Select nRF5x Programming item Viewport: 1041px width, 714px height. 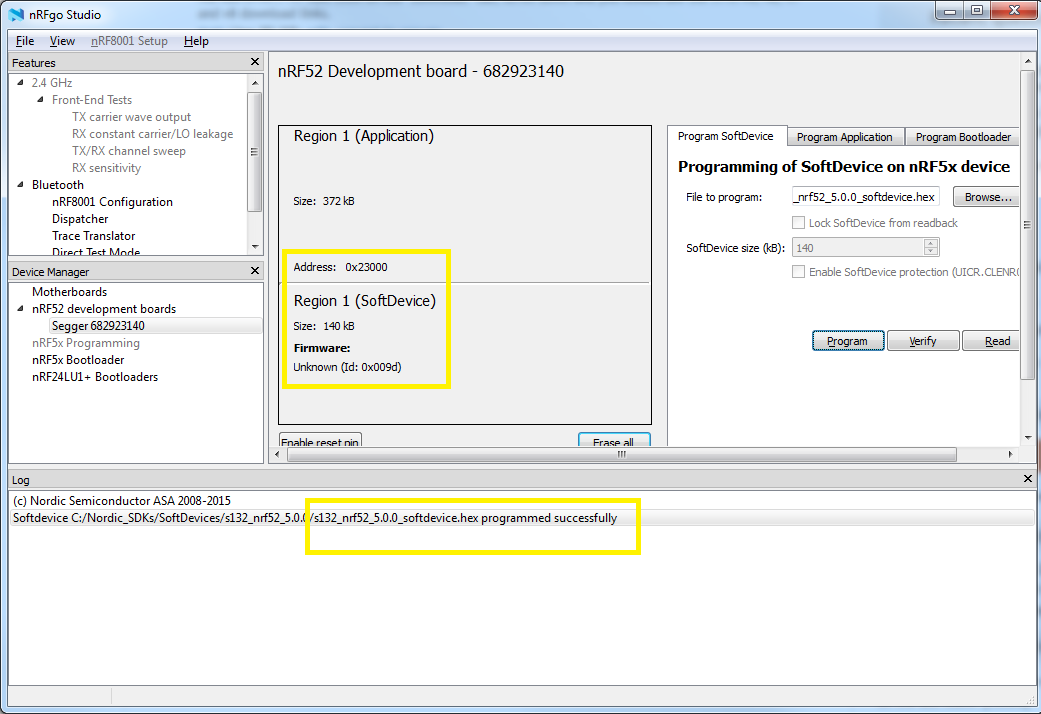tap(86, 343)
